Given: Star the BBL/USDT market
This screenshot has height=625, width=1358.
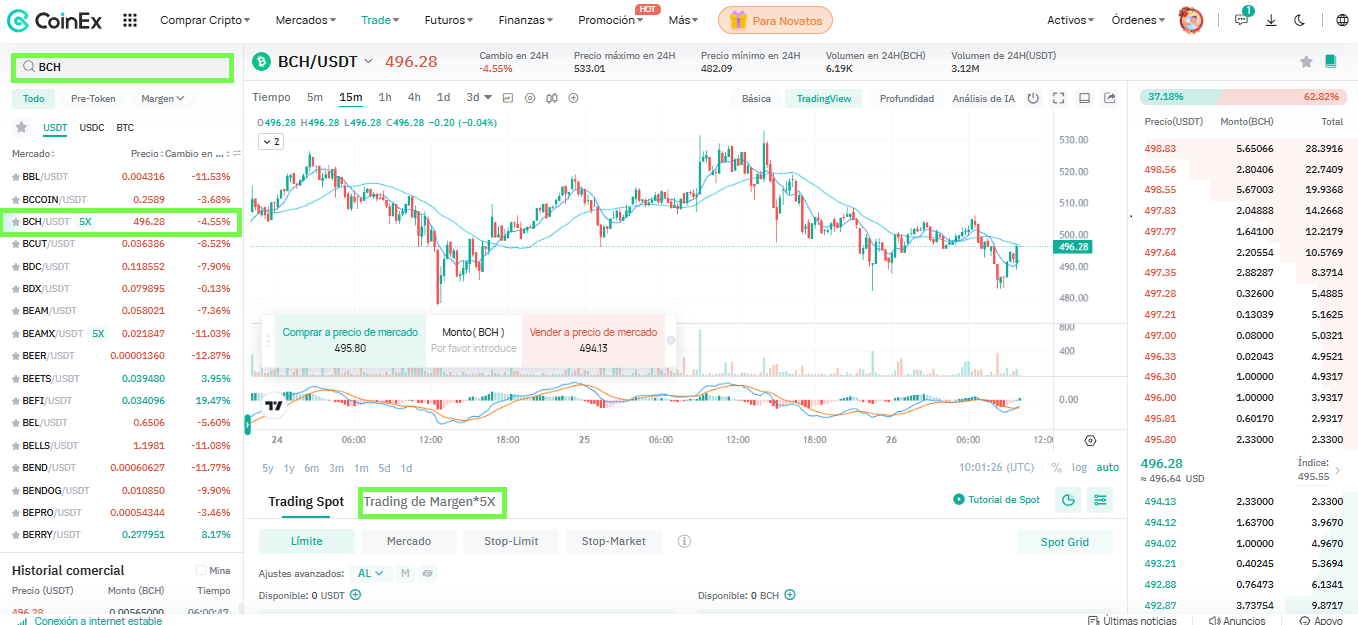Looking at the screenshot, I should (x=15, y=177).
